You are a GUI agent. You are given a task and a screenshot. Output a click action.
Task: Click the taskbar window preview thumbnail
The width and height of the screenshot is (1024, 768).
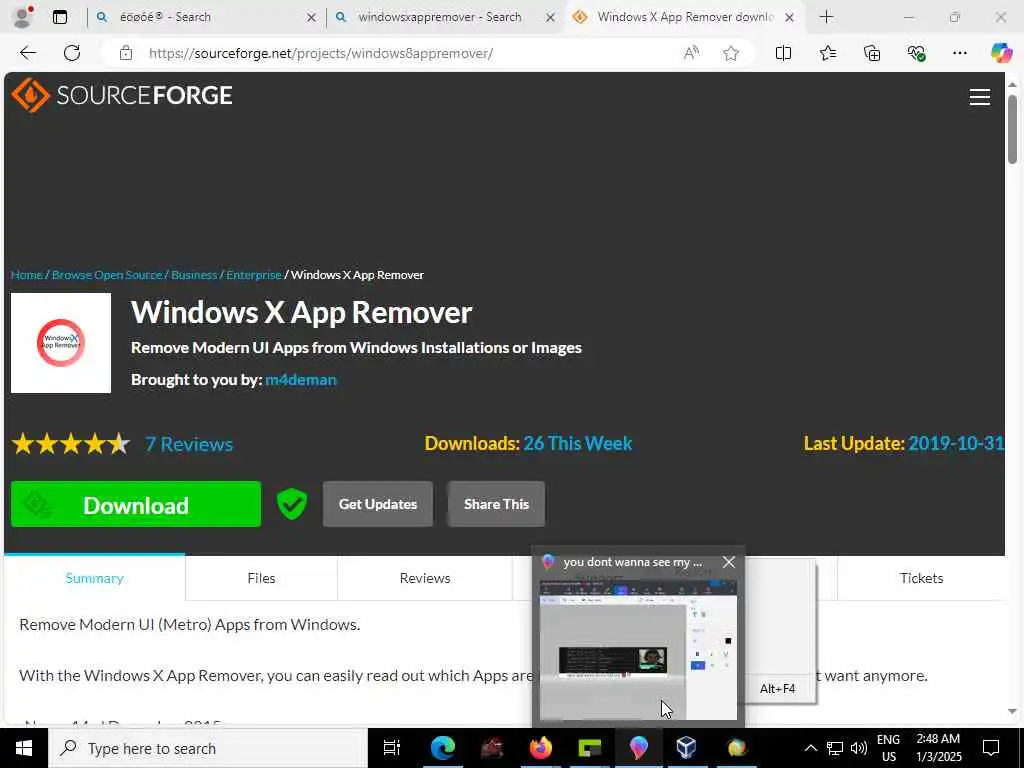638,650
